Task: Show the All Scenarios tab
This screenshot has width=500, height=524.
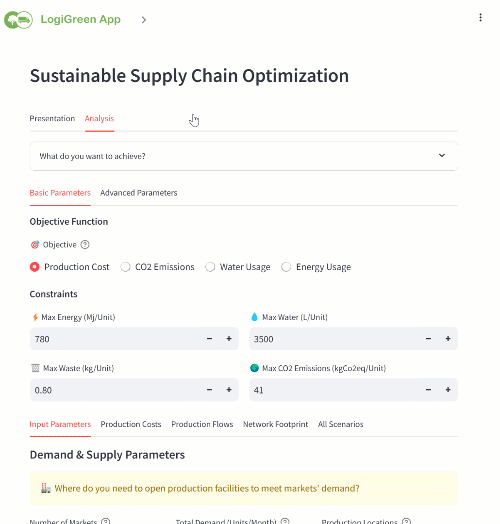Action: (x=341, y=424)
